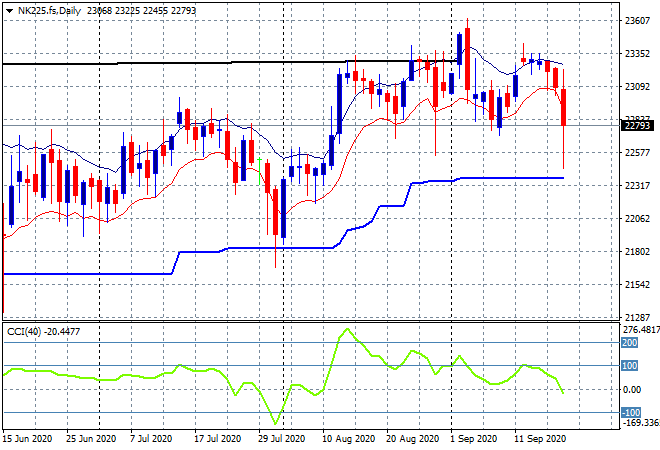Click the 22317 price scale label
Screen dimensions: 660x450
click(637, 185)
